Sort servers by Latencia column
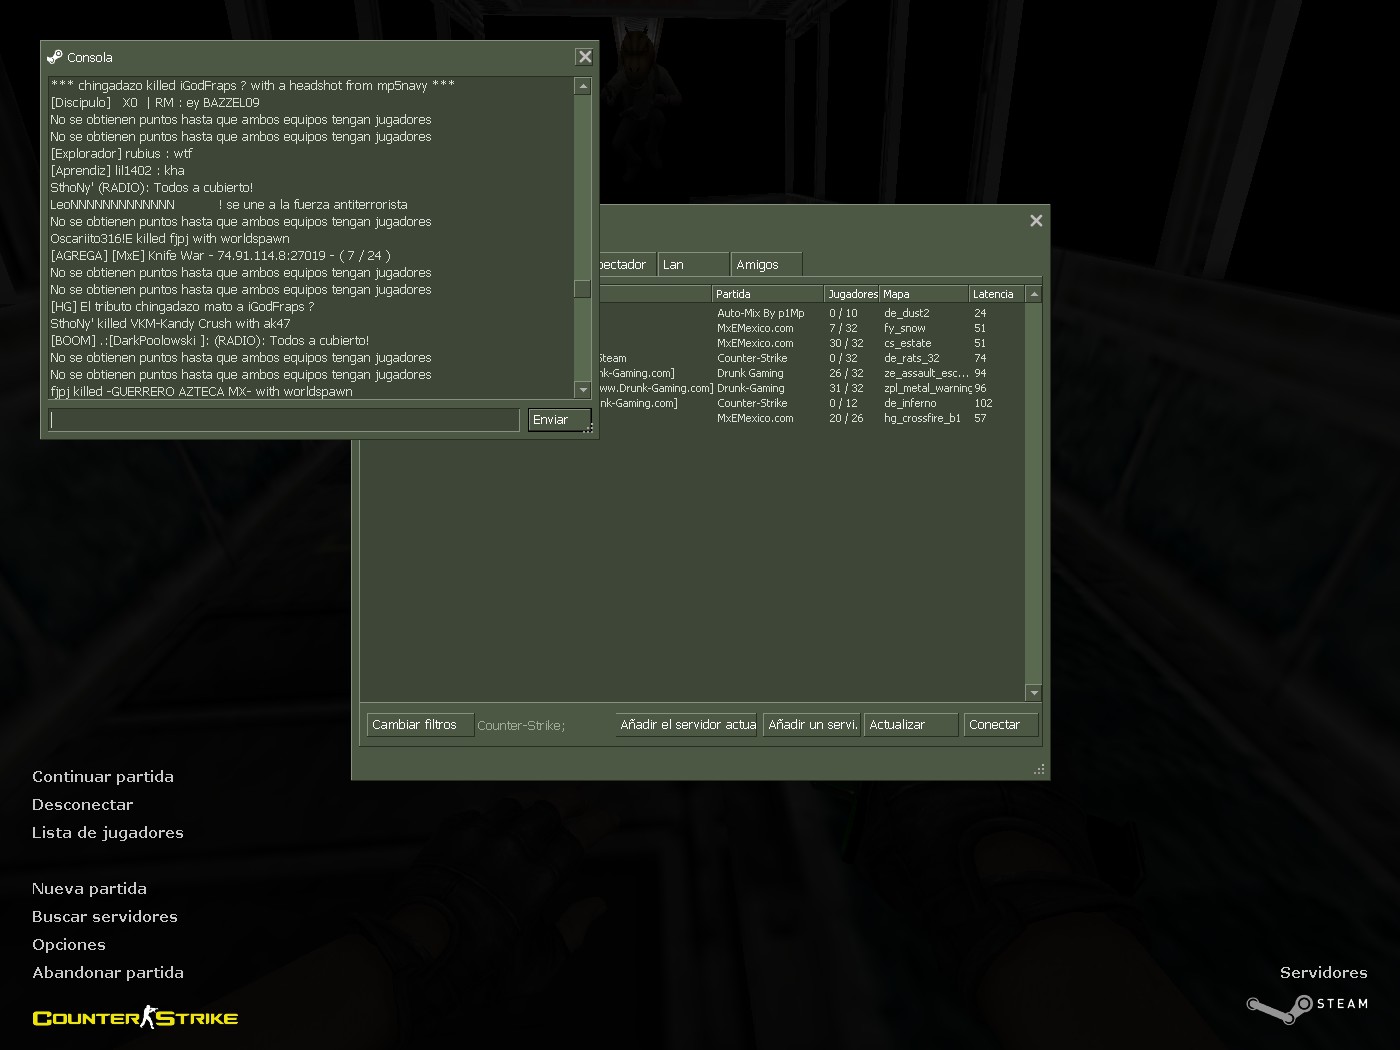1400x1050 pixels. click(x=997, y=294)
